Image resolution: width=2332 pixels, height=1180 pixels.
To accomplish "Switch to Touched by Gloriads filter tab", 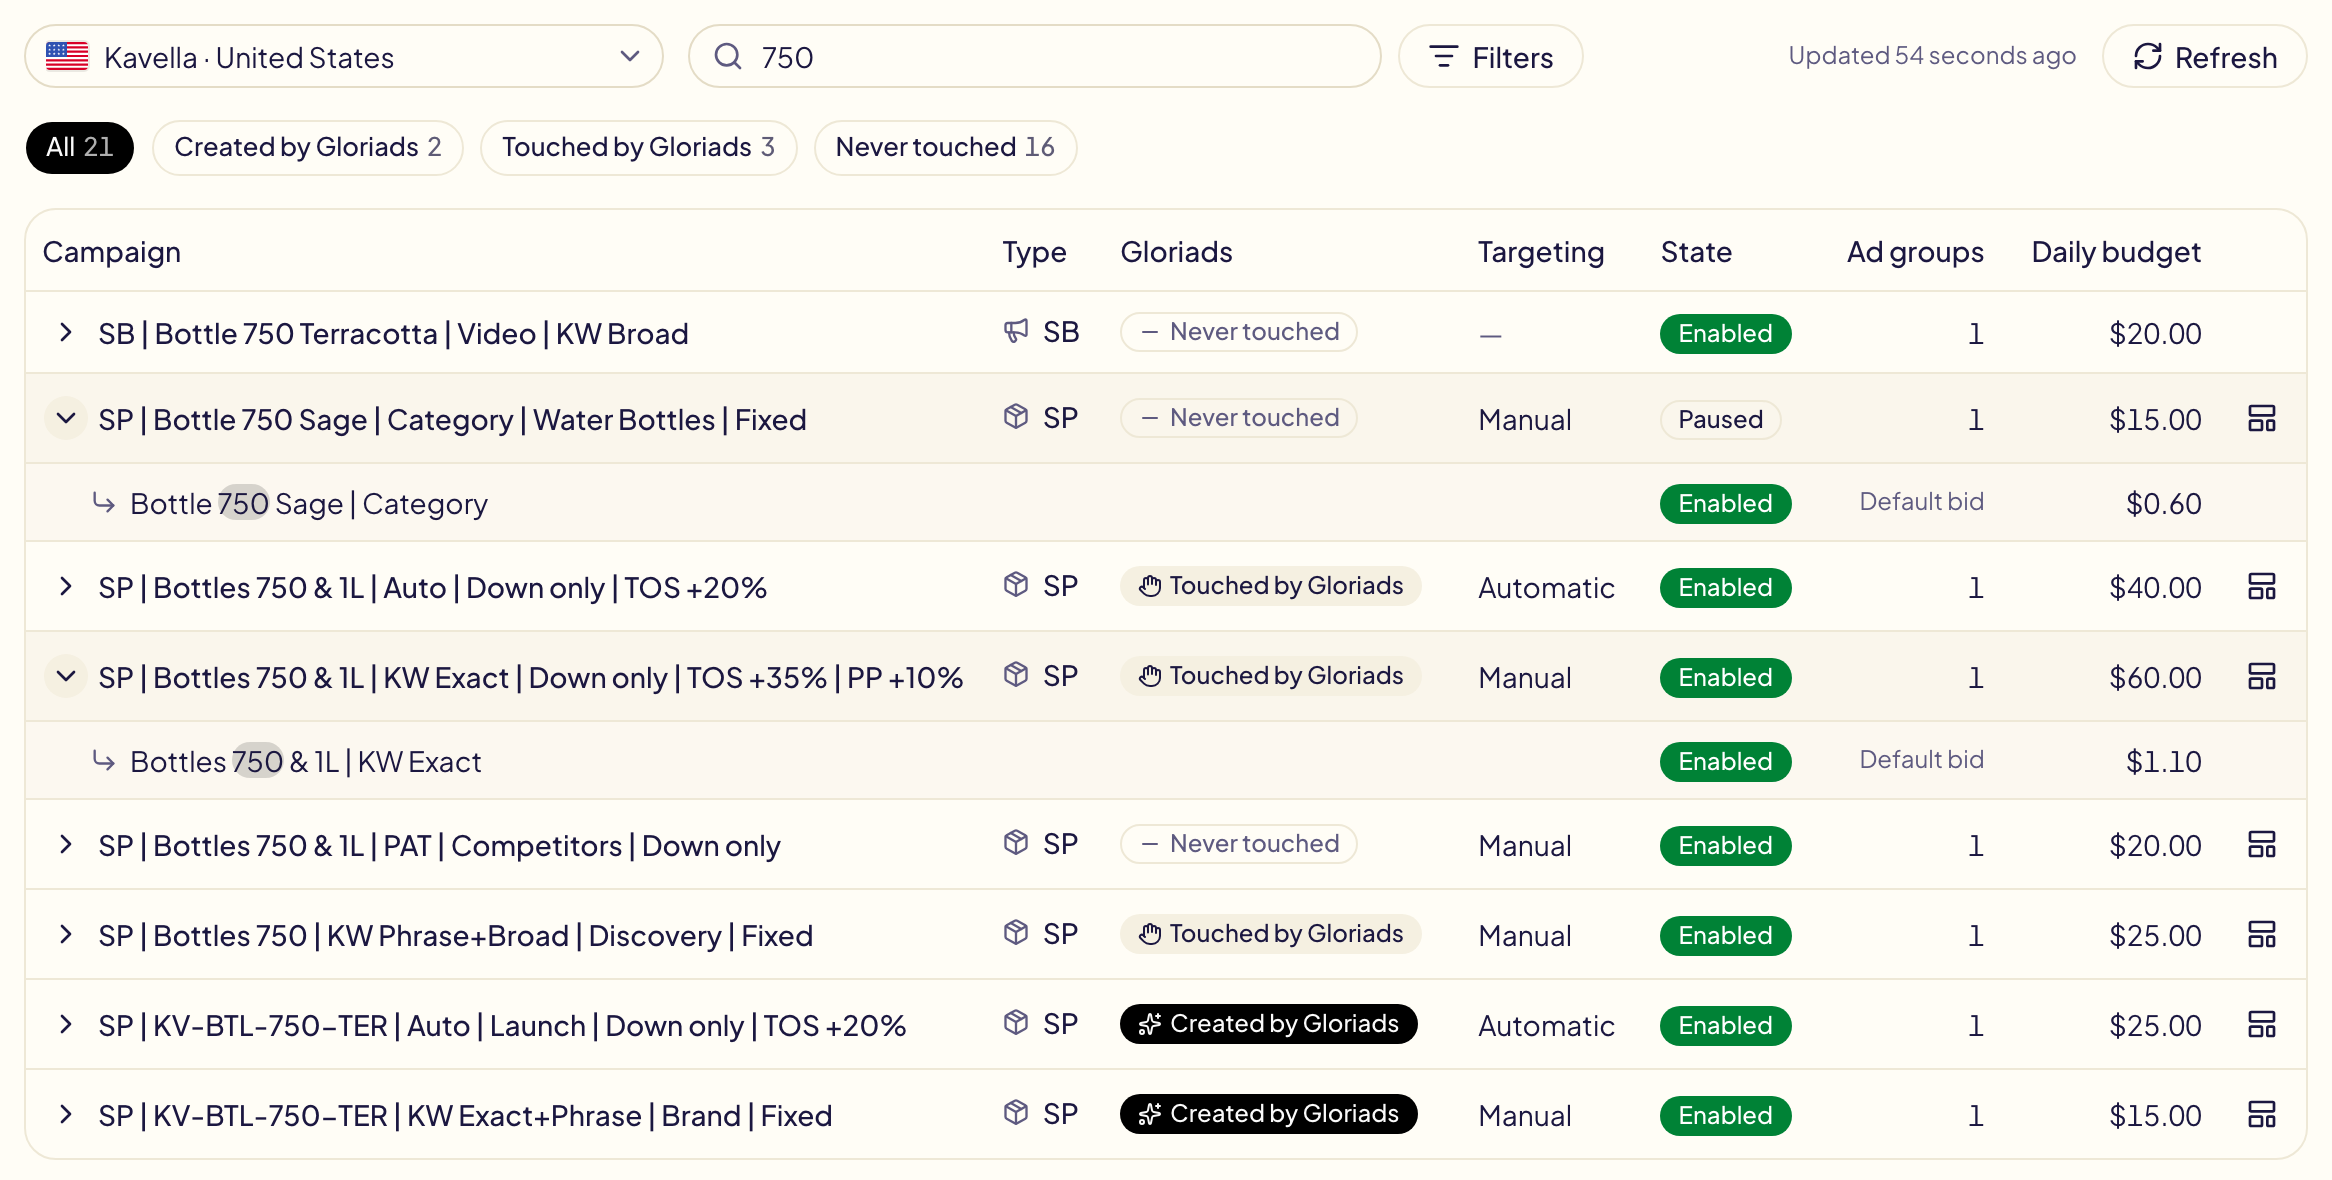I will point(639,147).
